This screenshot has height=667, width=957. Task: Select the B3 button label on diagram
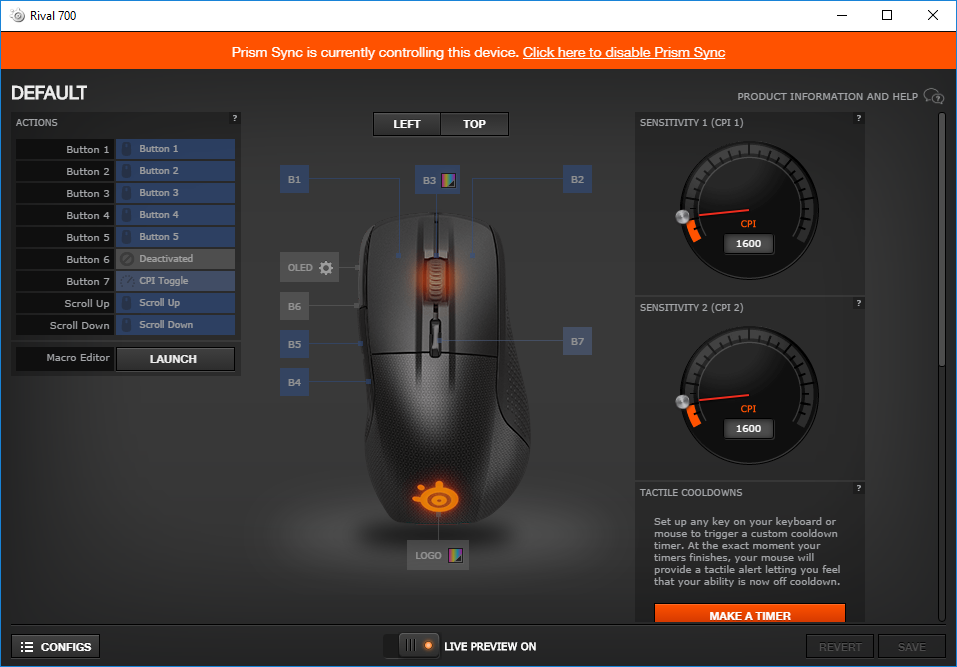[x=429, y=180]
